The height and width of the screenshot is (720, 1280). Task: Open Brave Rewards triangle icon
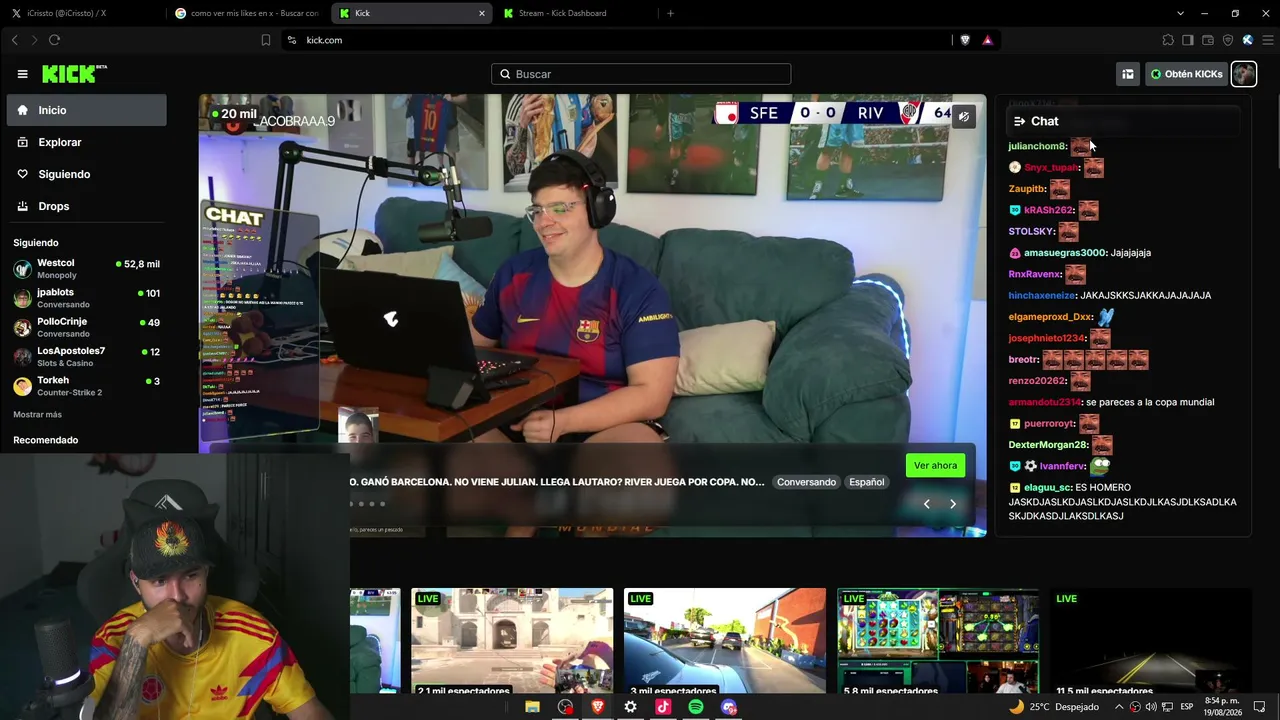[987, 40]
